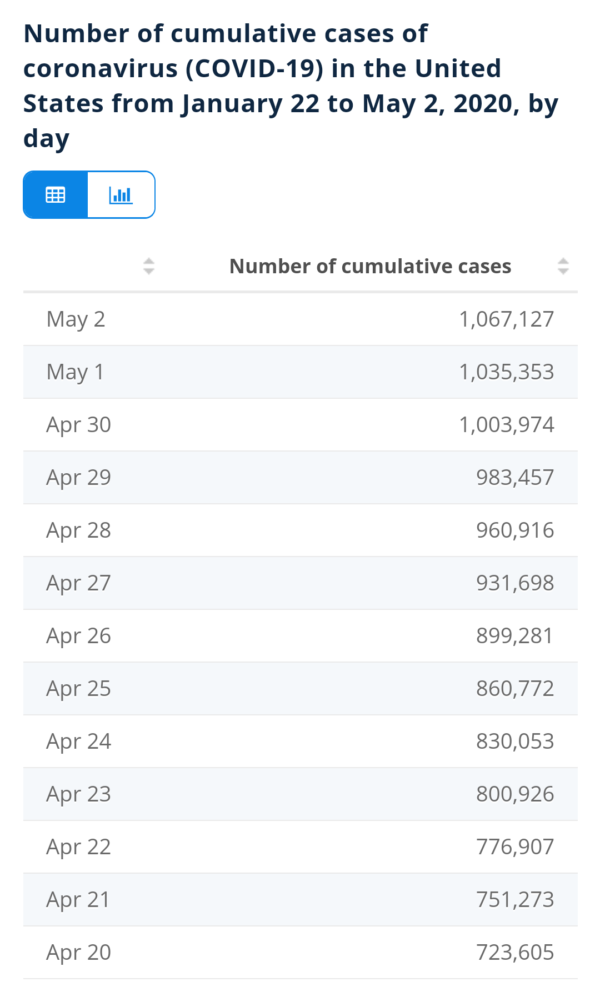Click value 983,457 for Apr 29
The image size is (600, 1002).
point(514,478)
